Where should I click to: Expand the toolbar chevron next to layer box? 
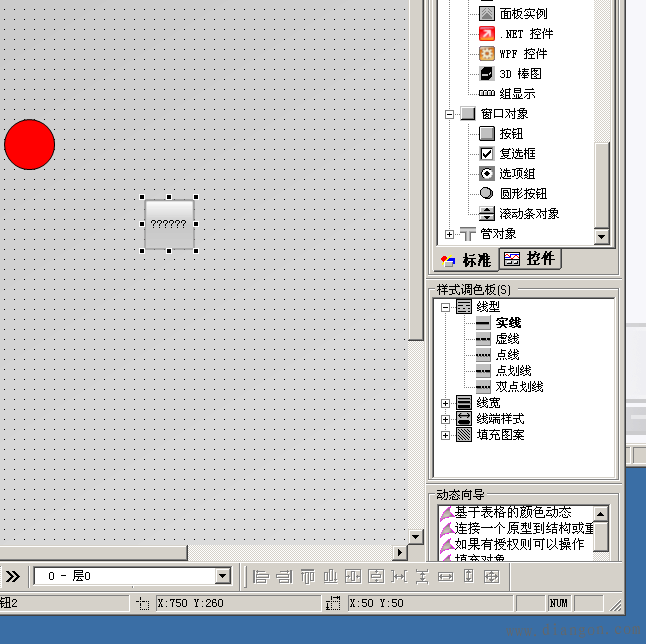(x=13, y=576)
